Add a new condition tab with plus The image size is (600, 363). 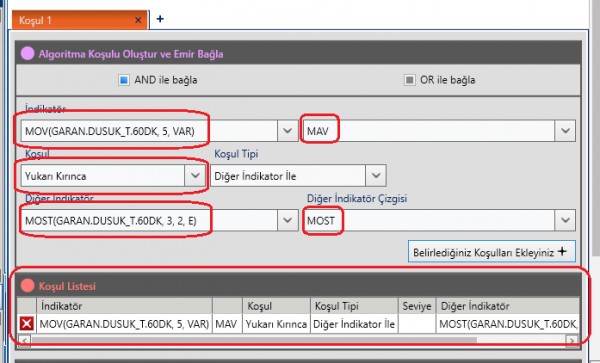pos(160,19)
